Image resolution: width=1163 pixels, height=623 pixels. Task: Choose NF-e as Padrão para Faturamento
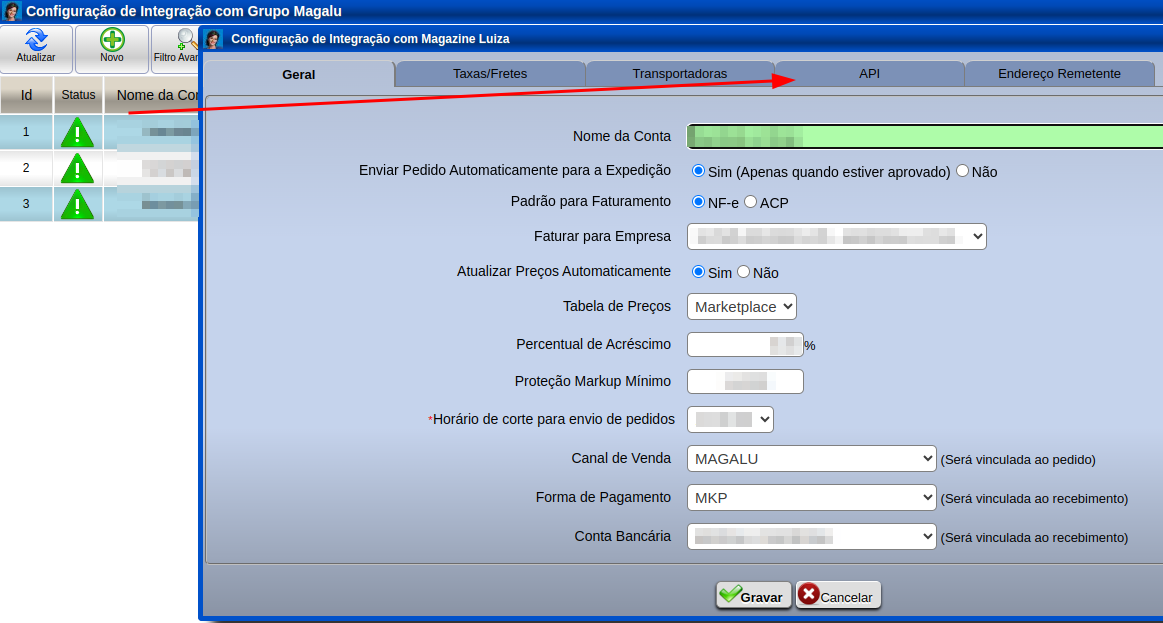click(x=698, y=202)
